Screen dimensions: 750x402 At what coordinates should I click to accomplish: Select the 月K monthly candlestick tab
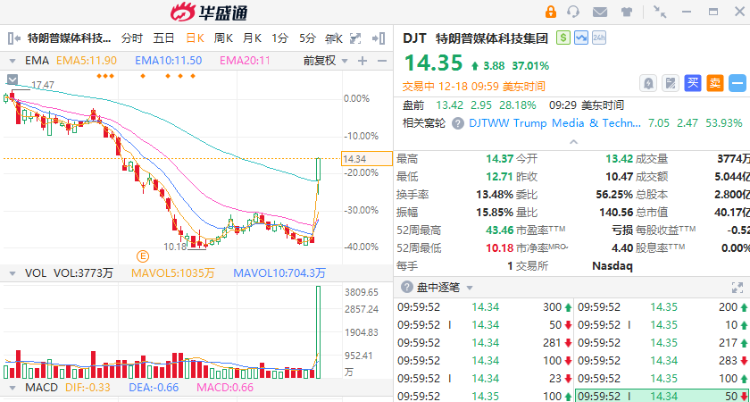point(252,38)
